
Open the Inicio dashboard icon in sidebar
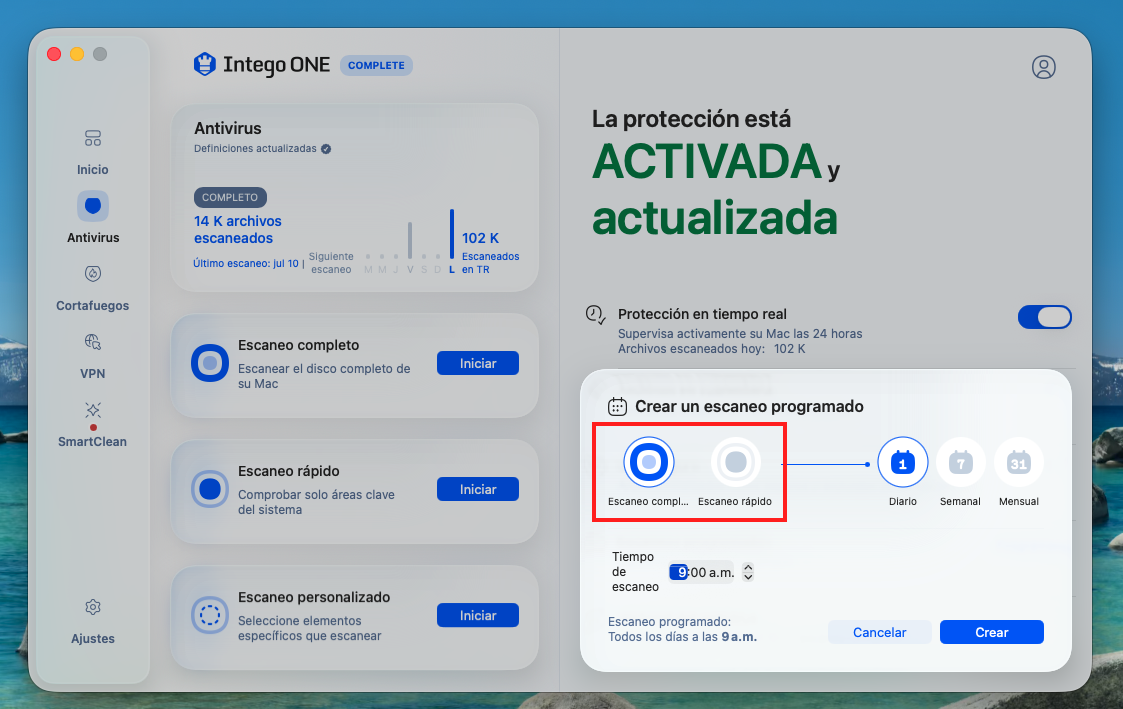click(92, 138)
